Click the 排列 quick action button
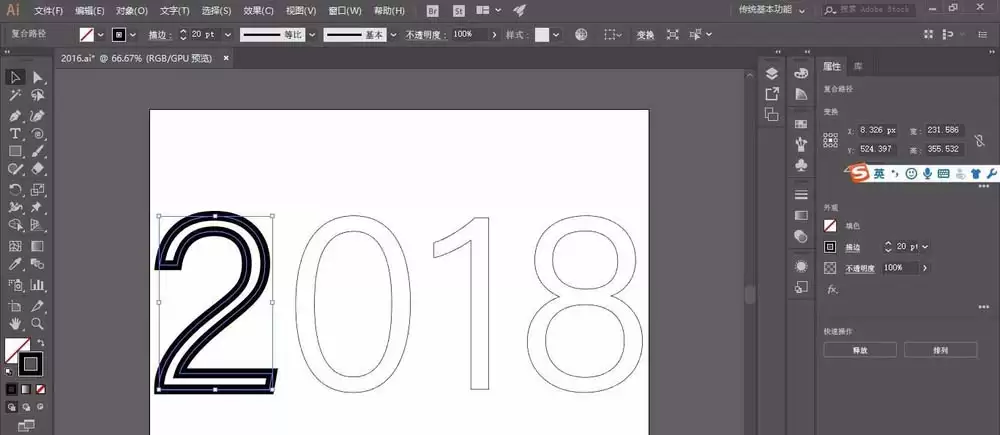This screenshot has height=435, width=1000. (941, 350)
